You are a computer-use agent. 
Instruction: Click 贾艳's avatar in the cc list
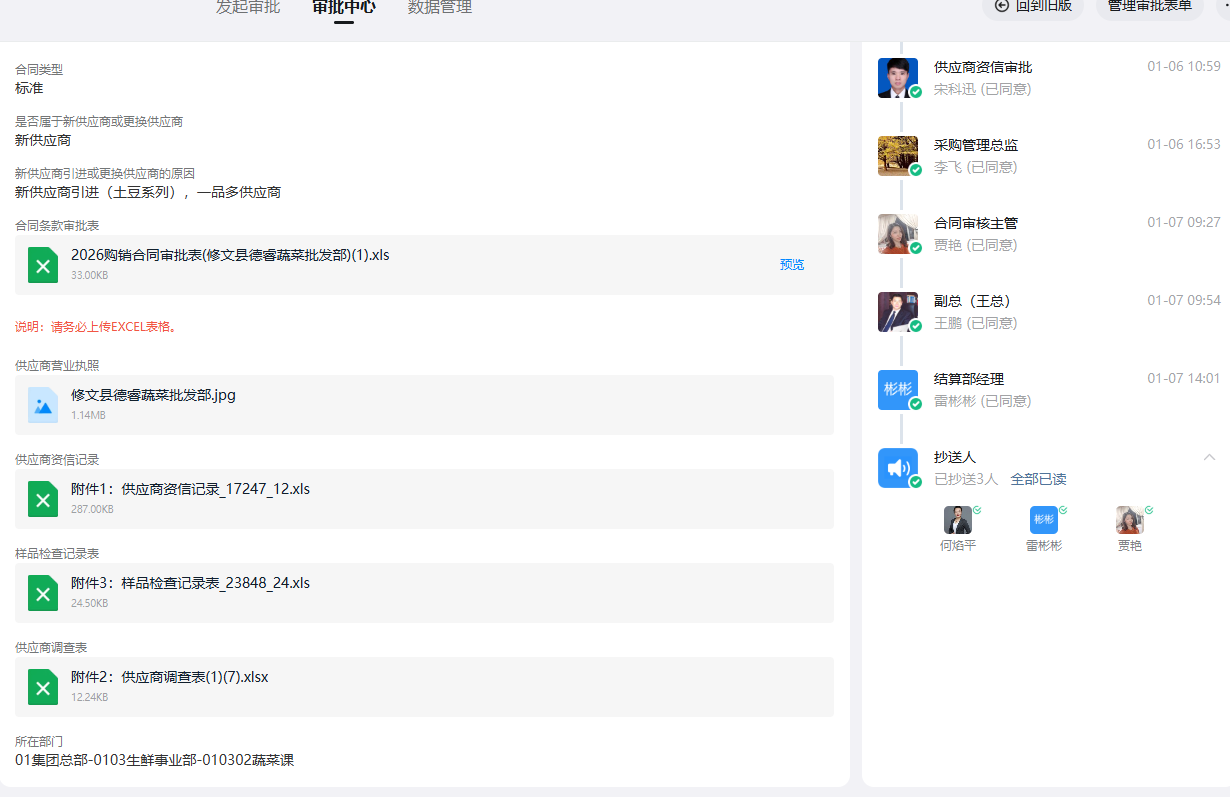click(x=1129, y=520)
